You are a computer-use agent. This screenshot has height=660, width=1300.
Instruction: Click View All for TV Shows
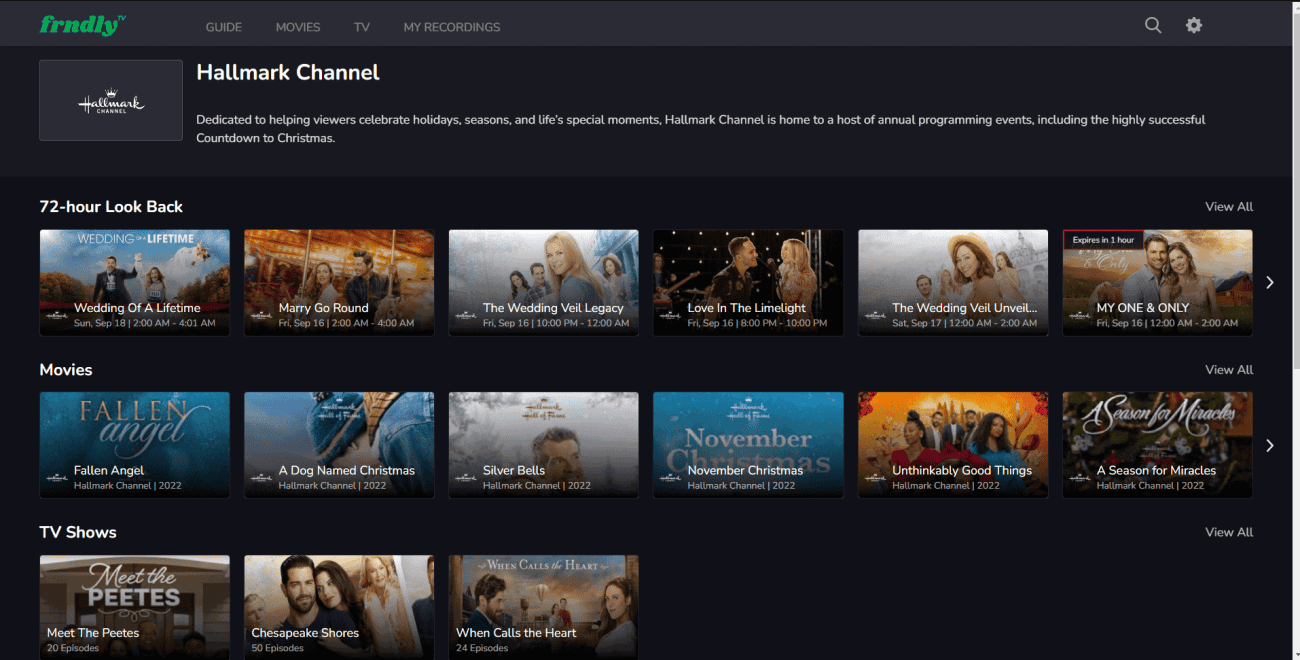point(1228,532)
